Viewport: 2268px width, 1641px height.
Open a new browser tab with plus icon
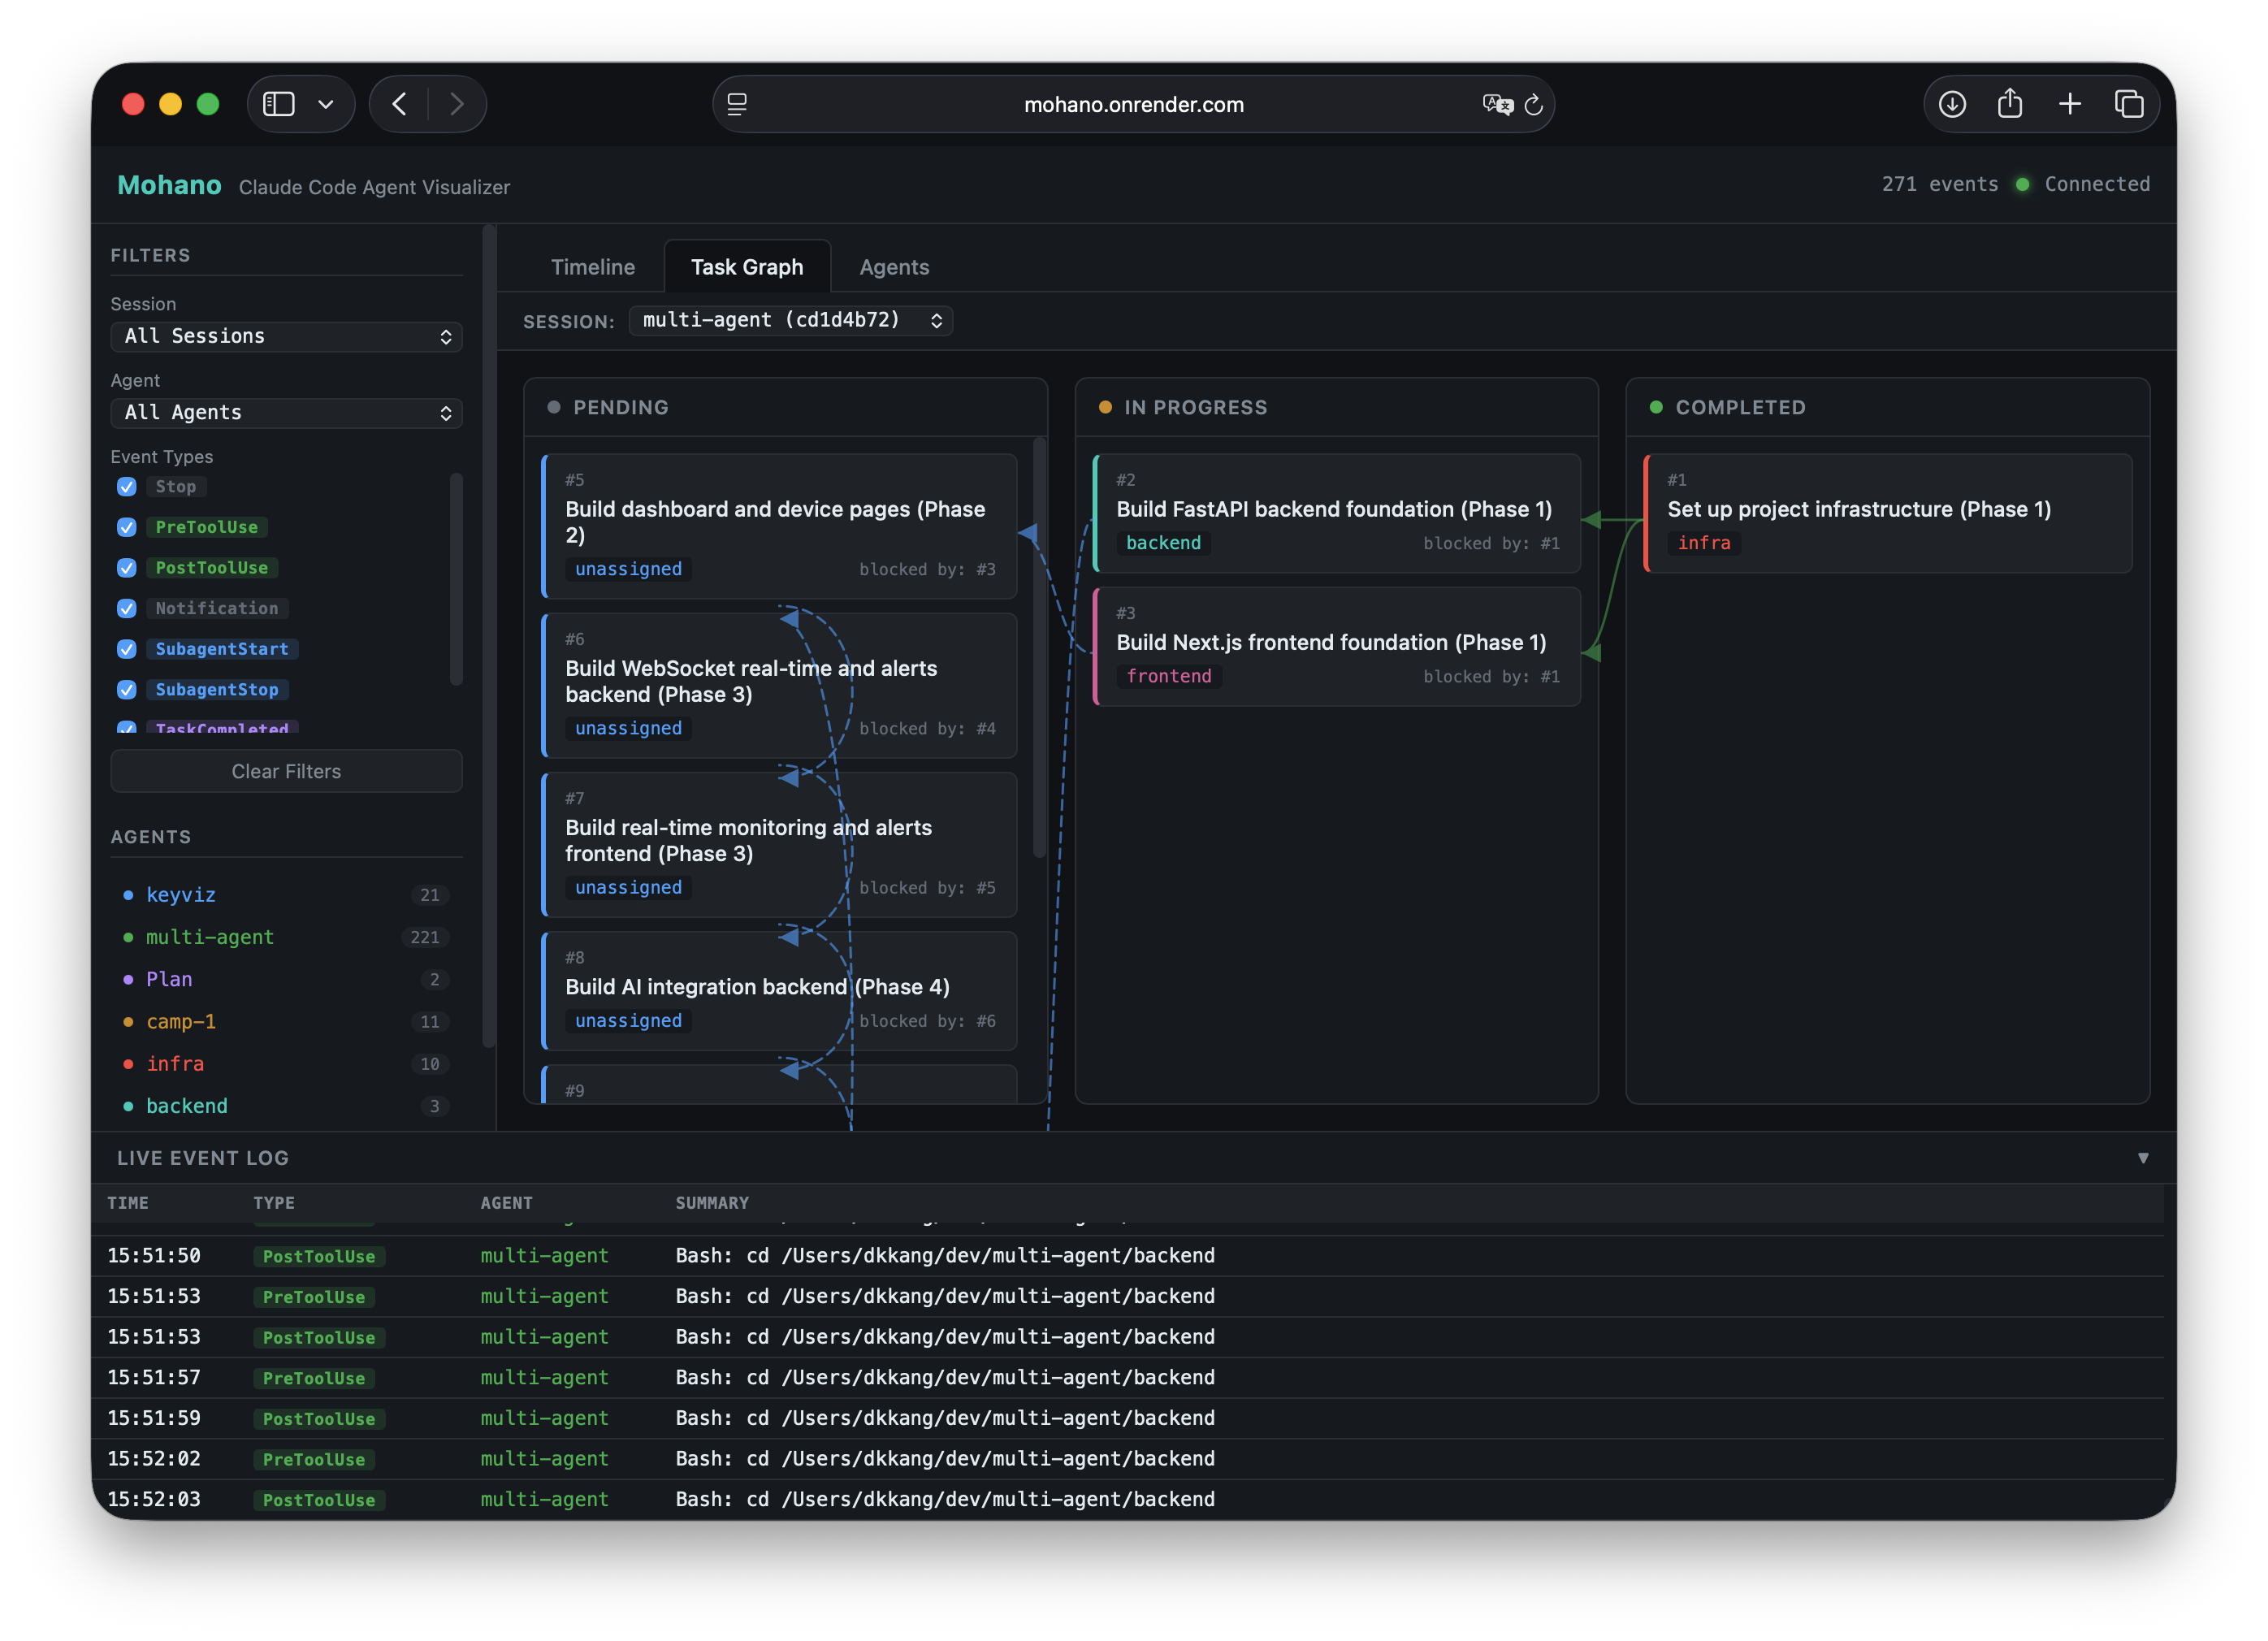point(2069,103)
